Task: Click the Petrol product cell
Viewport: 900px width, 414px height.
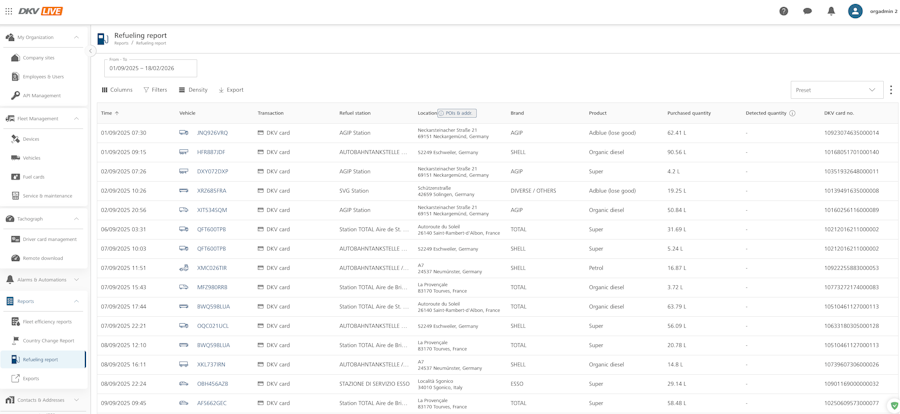Action: pos(596,268)
